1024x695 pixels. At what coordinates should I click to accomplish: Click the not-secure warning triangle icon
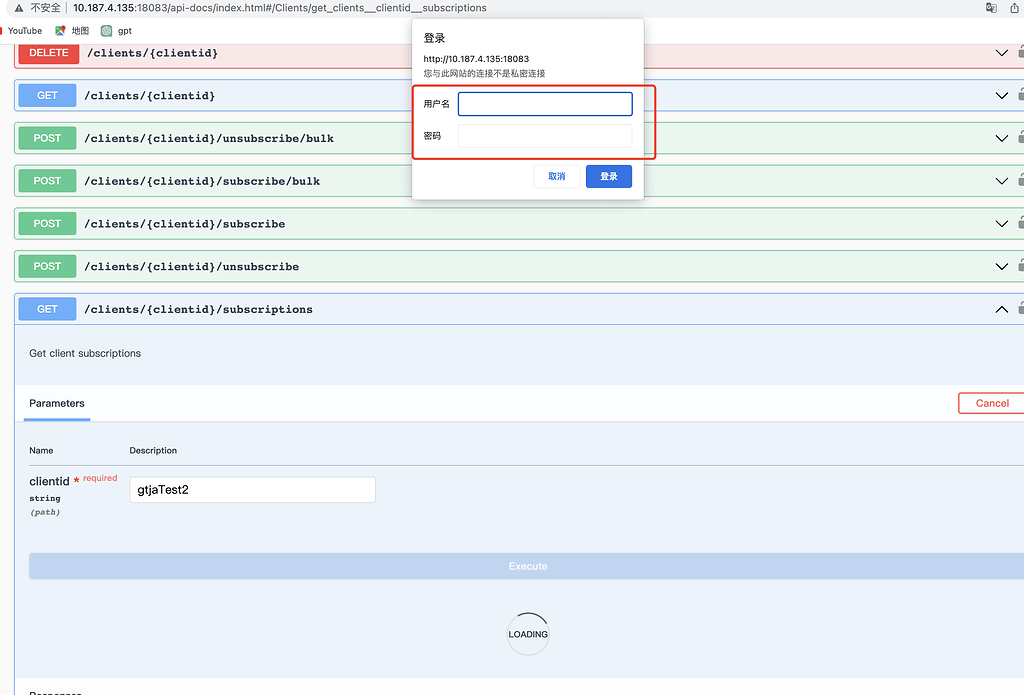tap(19, 8)
